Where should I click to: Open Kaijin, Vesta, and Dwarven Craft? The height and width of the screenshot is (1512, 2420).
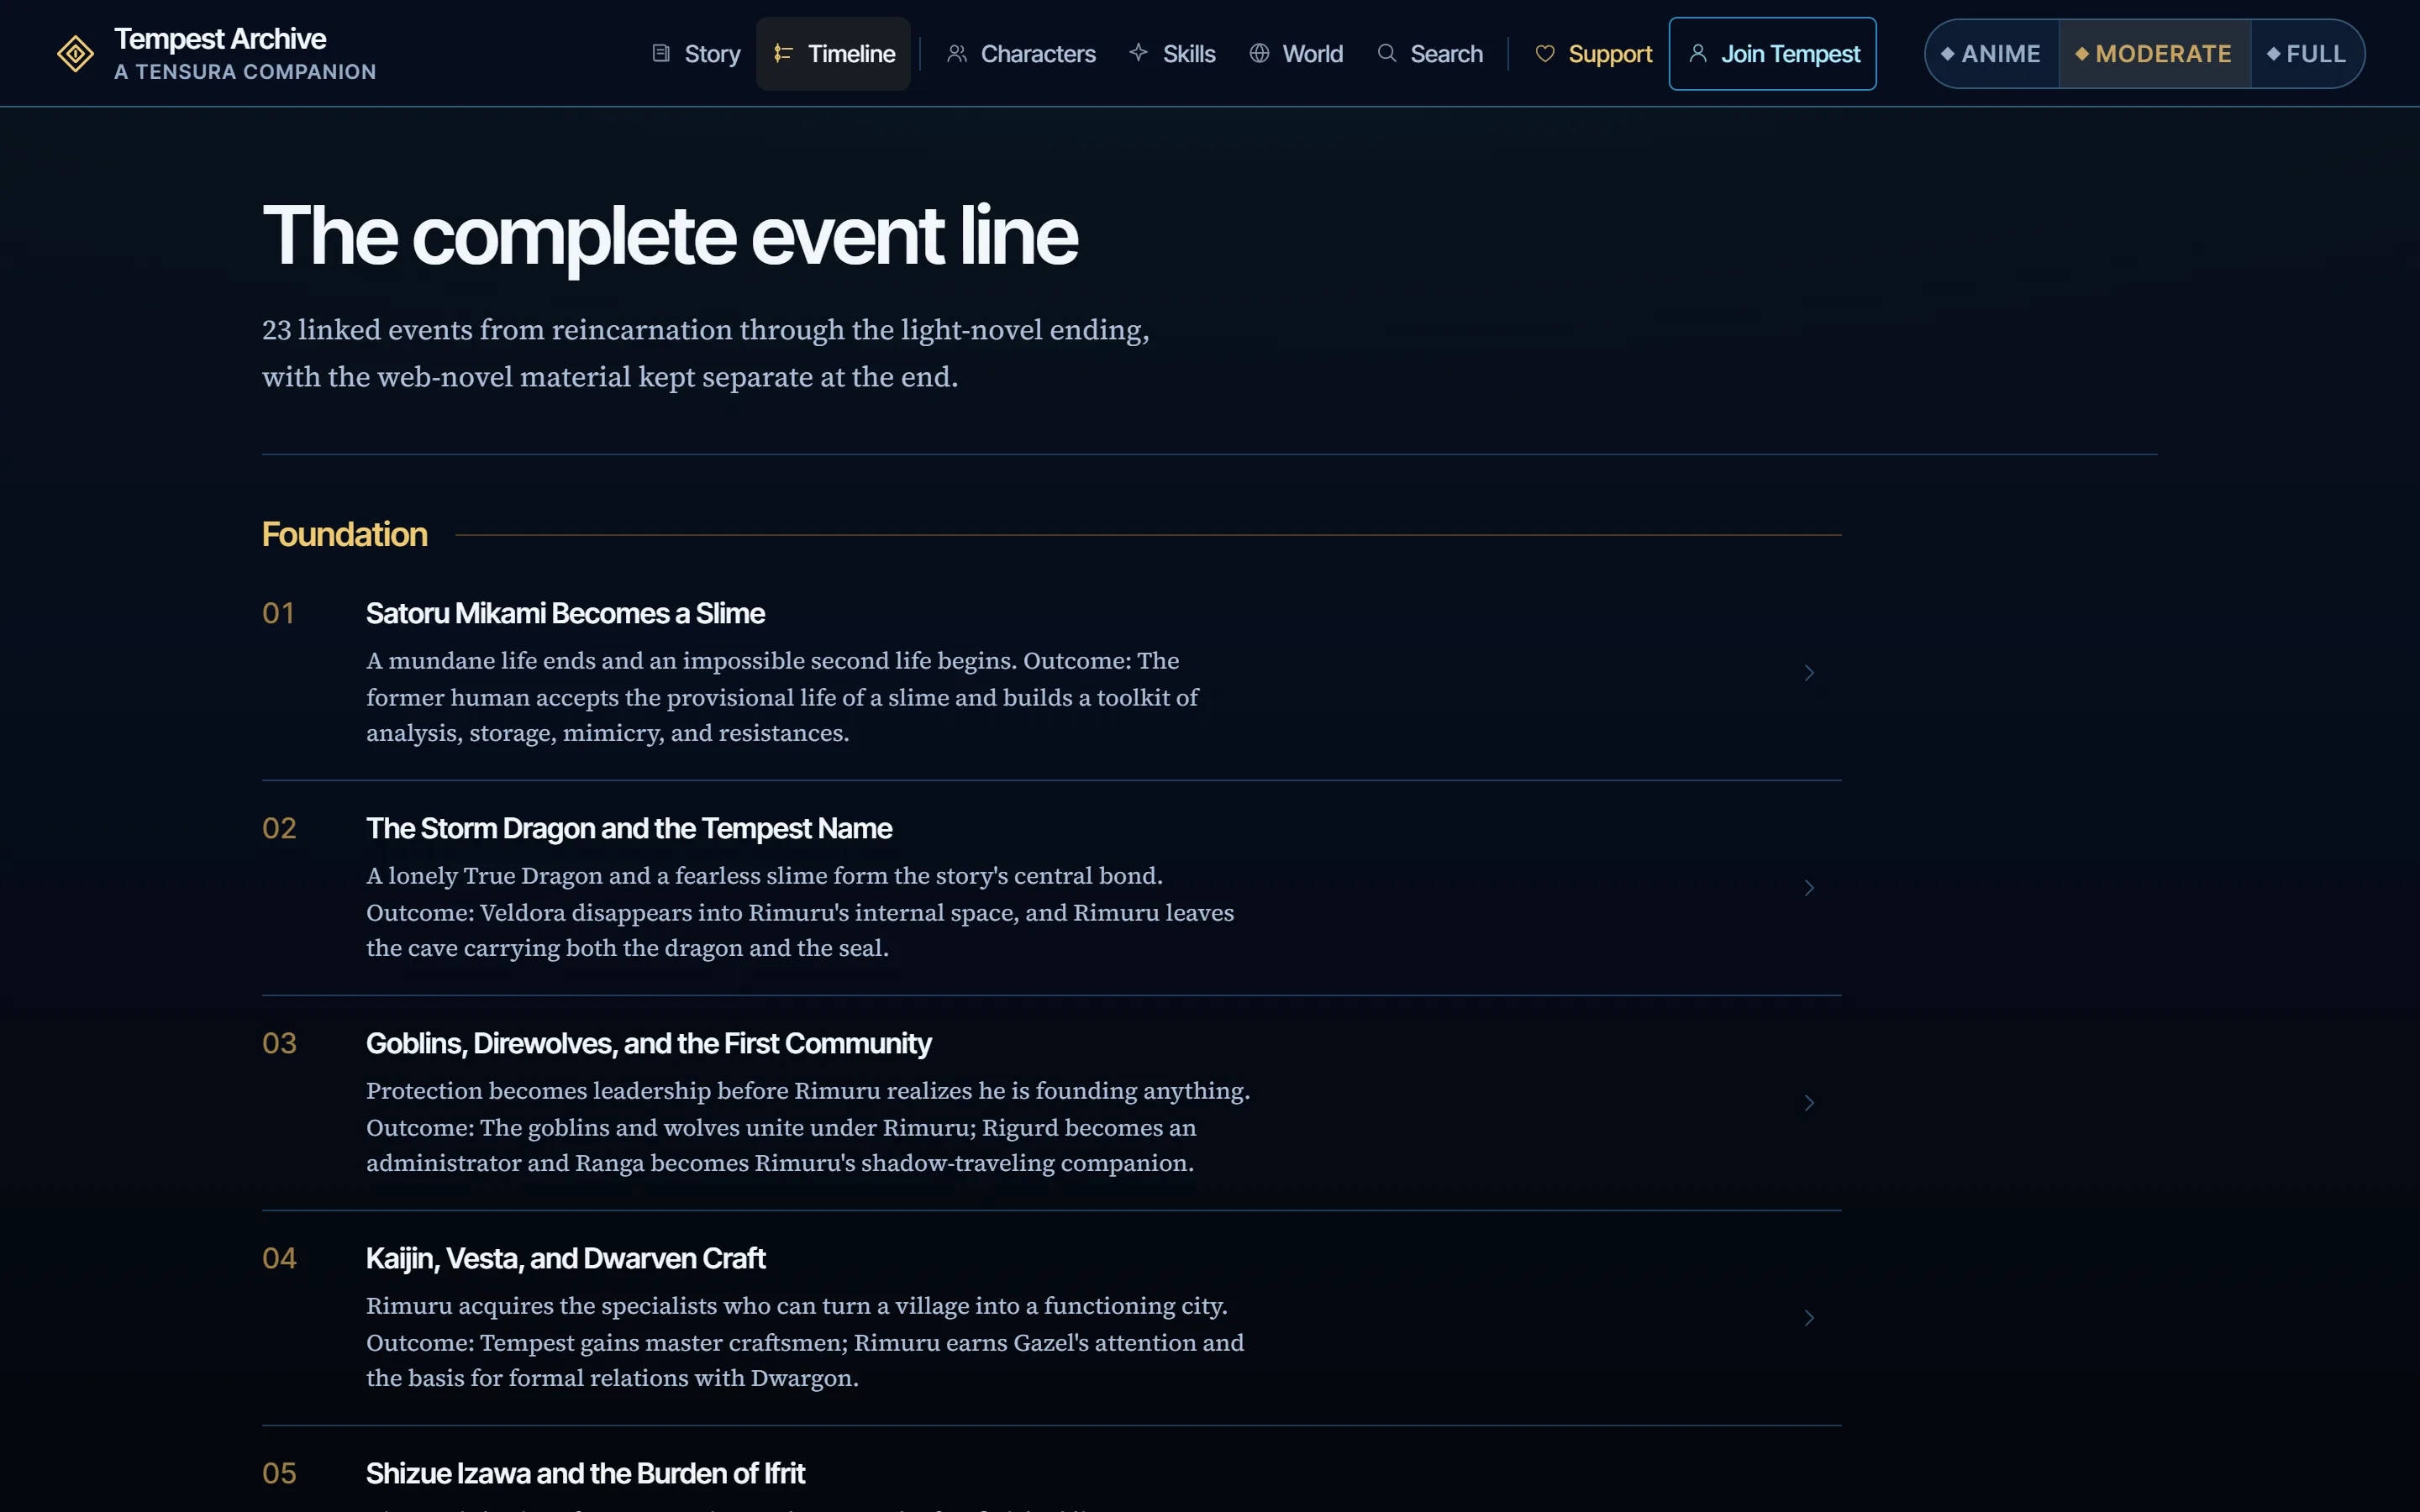[565, 1258]
